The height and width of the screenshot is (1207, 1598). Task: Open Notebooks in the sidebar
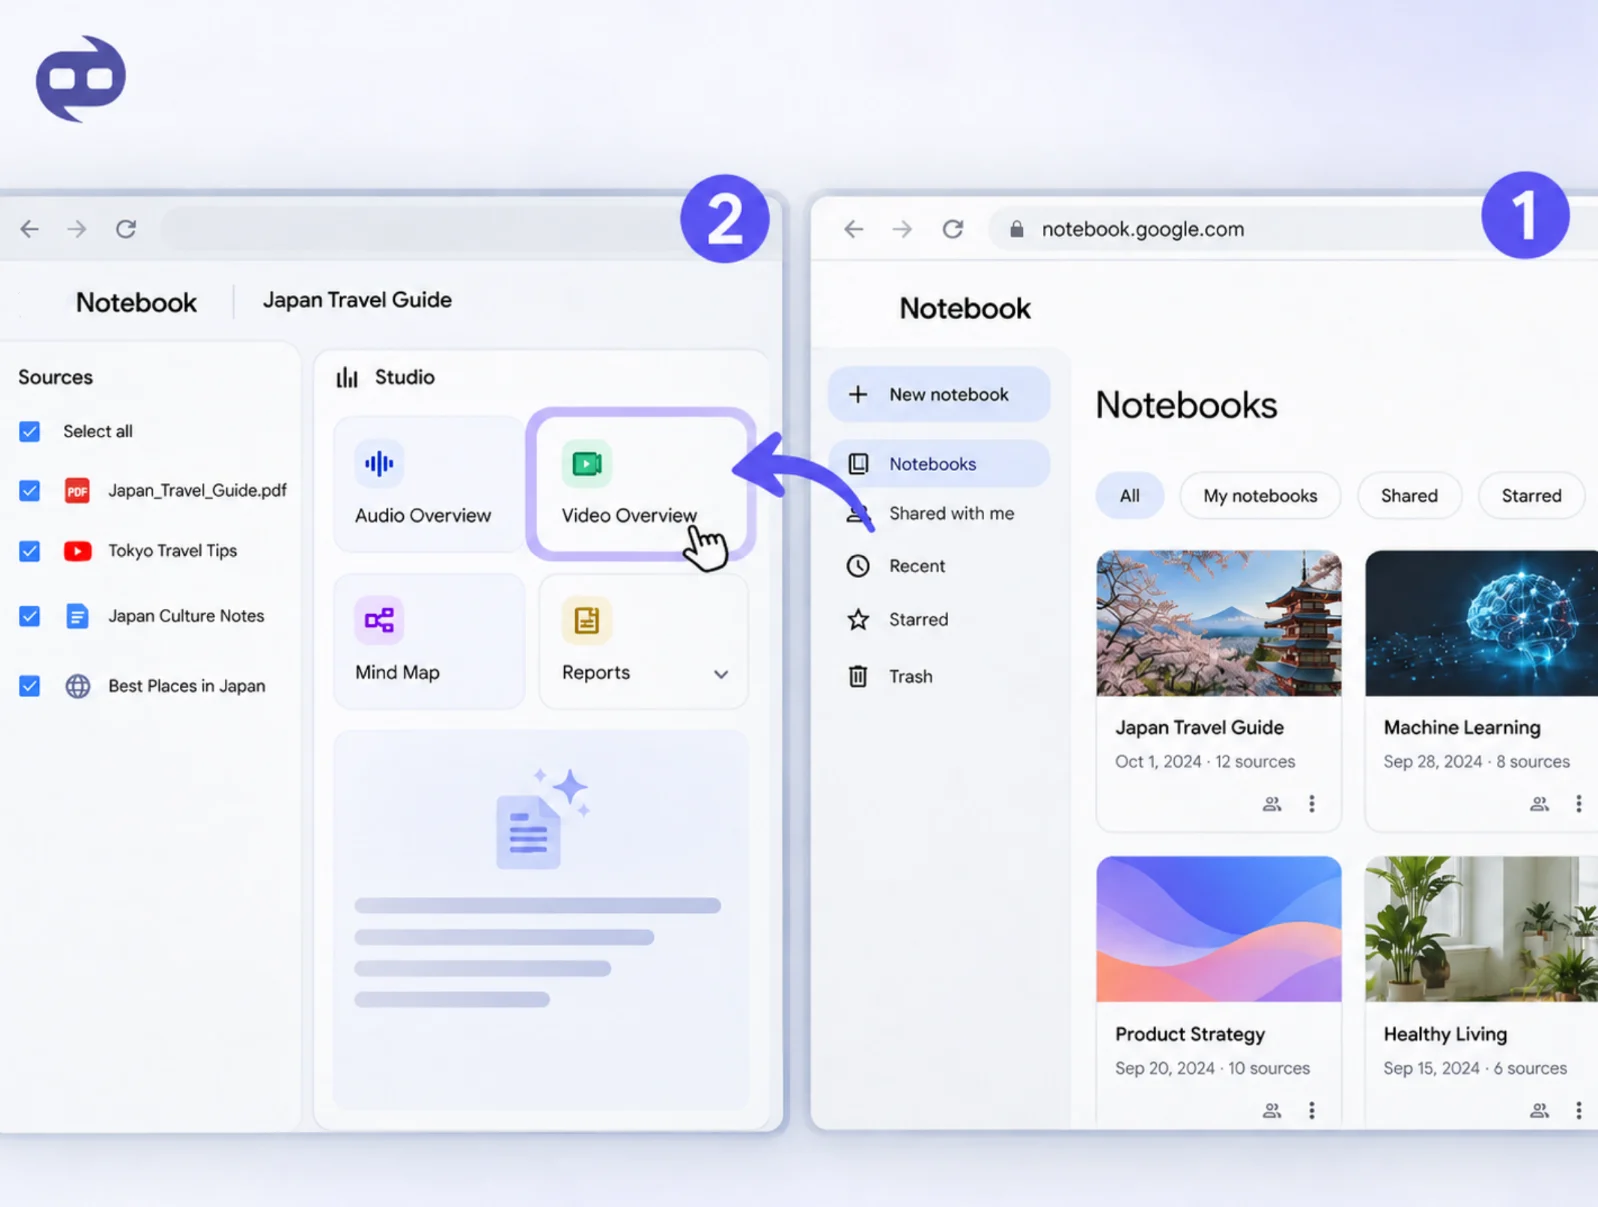click(x=939, y=464)
